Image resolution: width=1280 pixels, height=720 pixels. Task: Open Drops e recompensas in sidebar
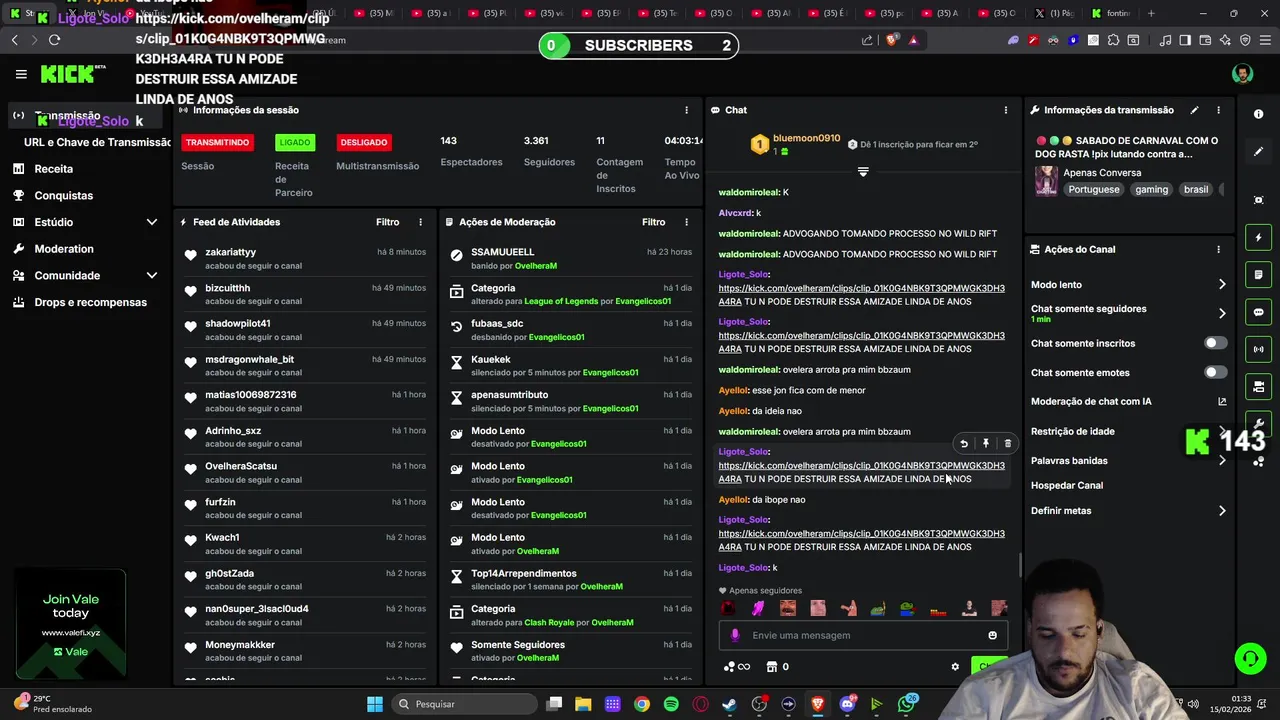tap(90, 302)
